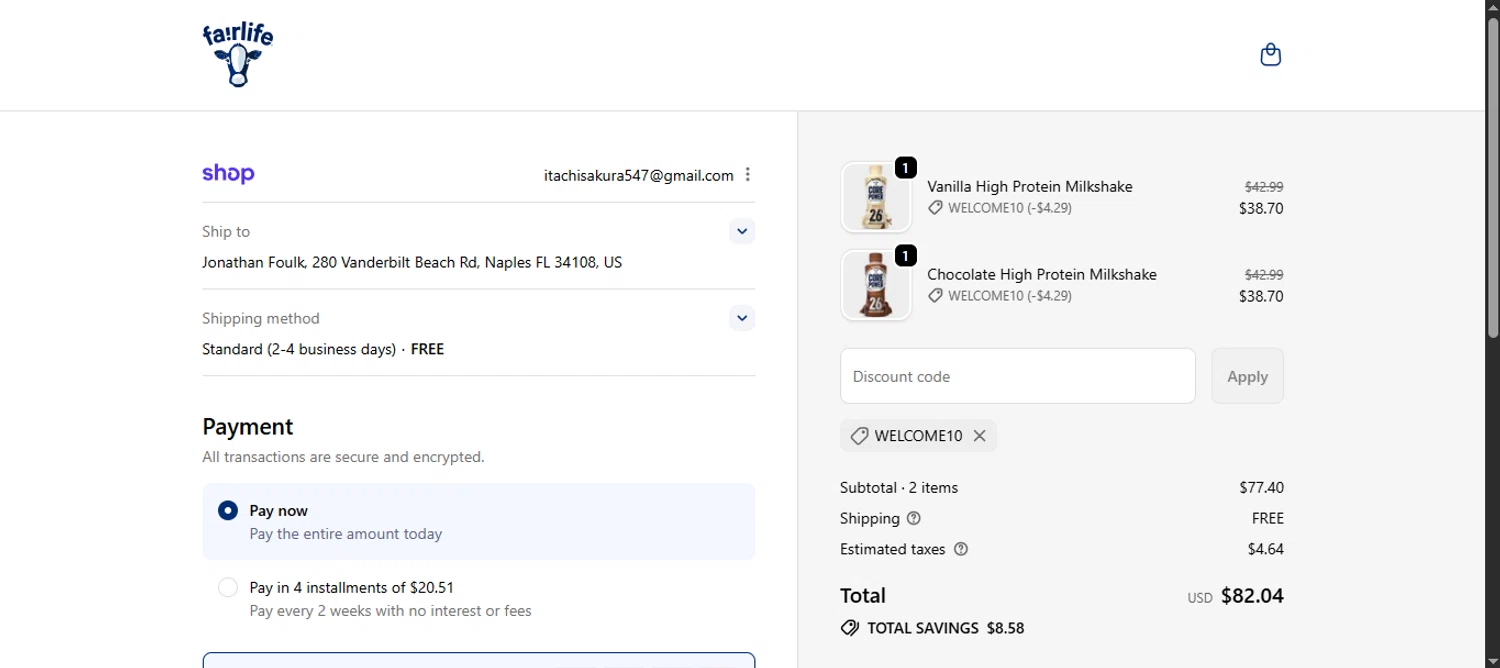Click the $77.40 subtotal value
Screen dimensions: 1500x668
(1261, 487)
